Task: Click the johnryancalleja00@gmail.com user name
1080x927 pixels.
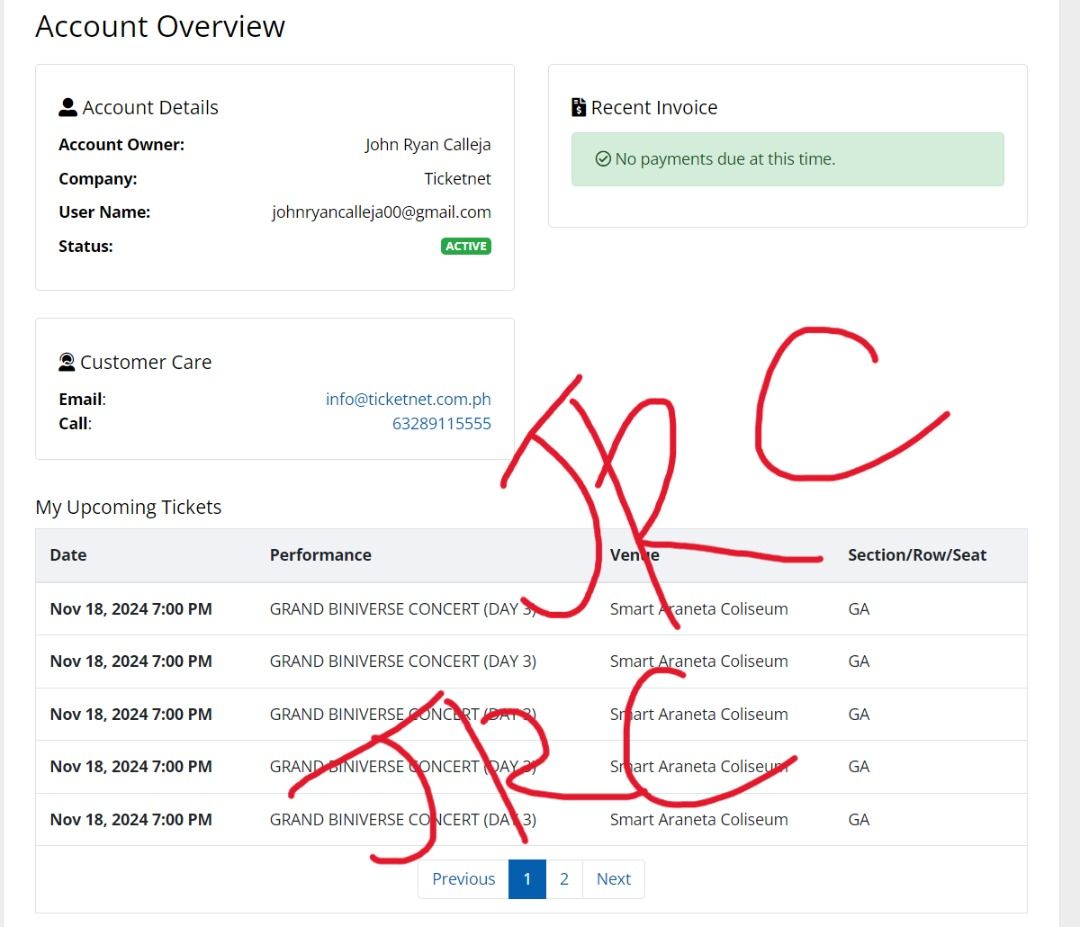Action: pyautogui.click(x=381, y=212)
